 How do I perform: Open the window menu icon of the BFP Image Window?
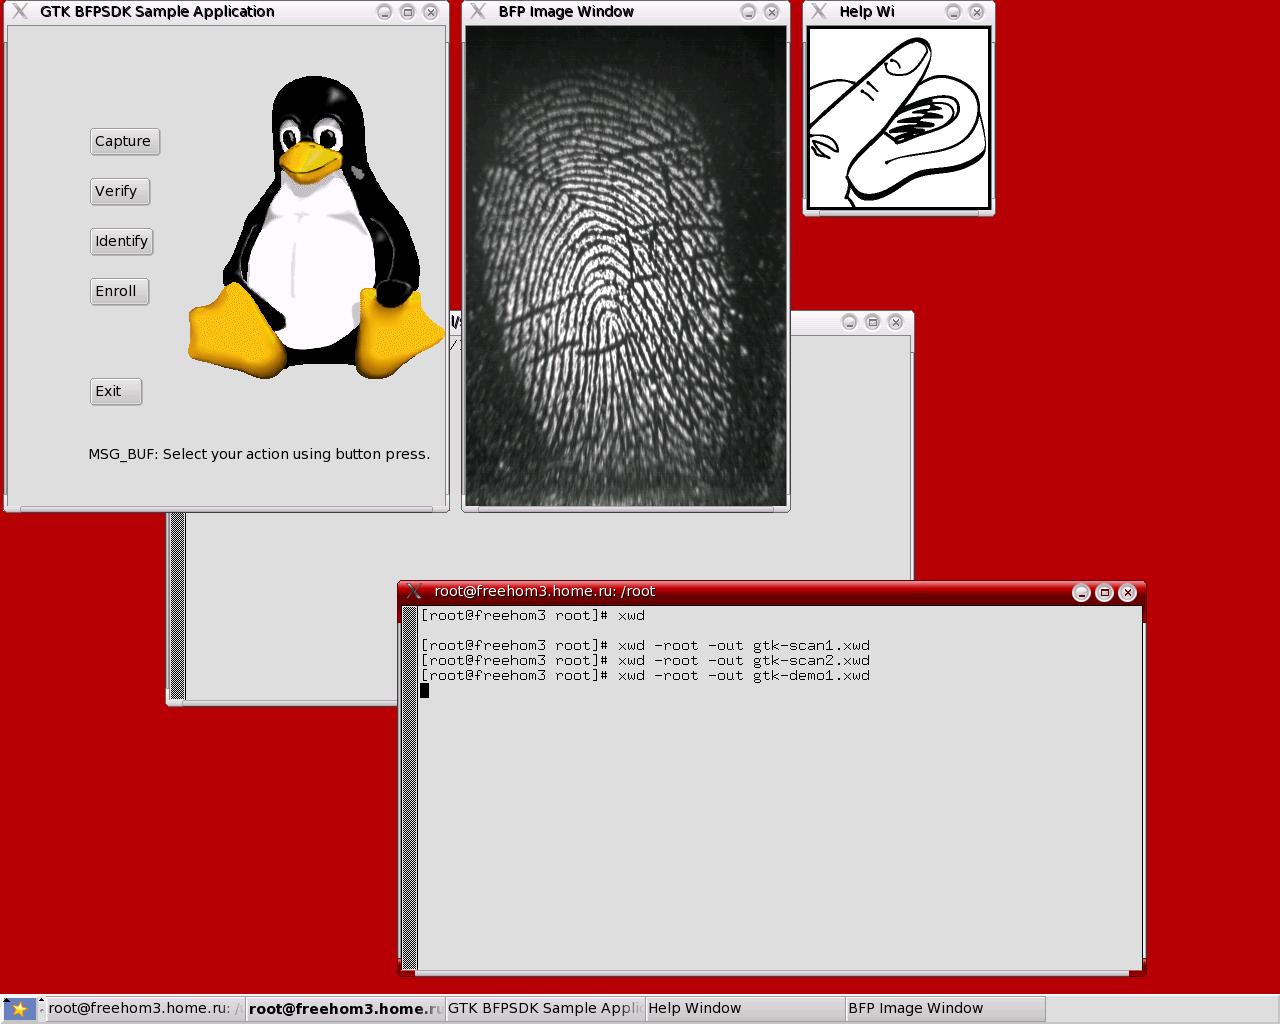coord(478,12)
